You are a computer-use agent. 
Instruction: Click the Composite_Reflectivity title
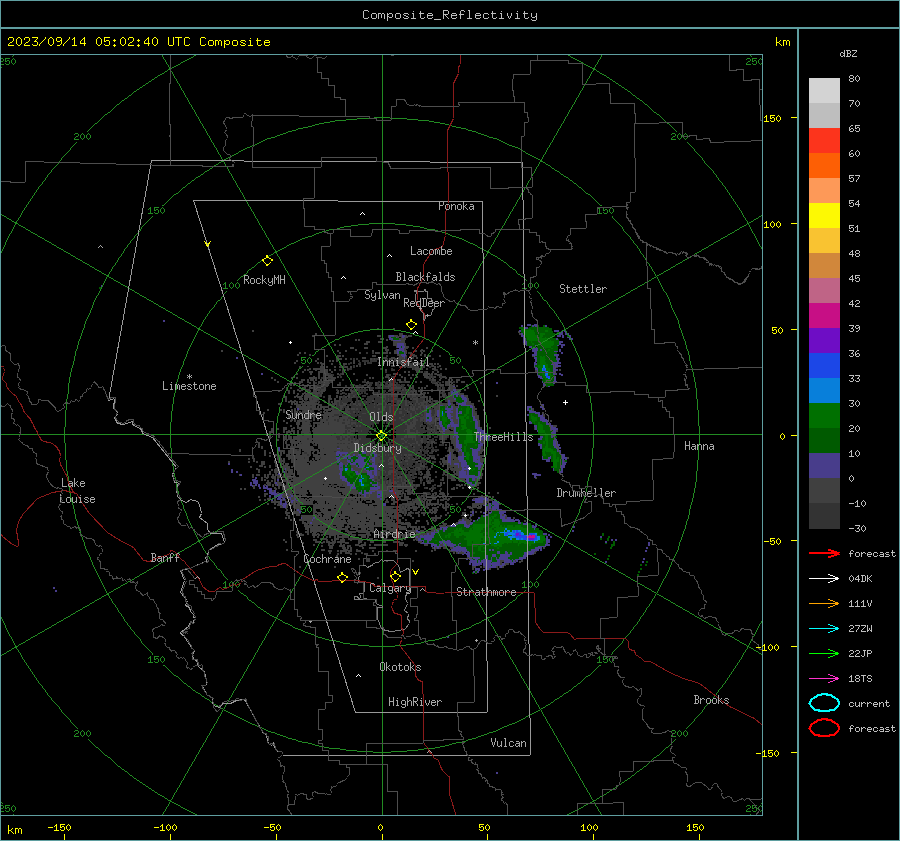coord(450,15)
